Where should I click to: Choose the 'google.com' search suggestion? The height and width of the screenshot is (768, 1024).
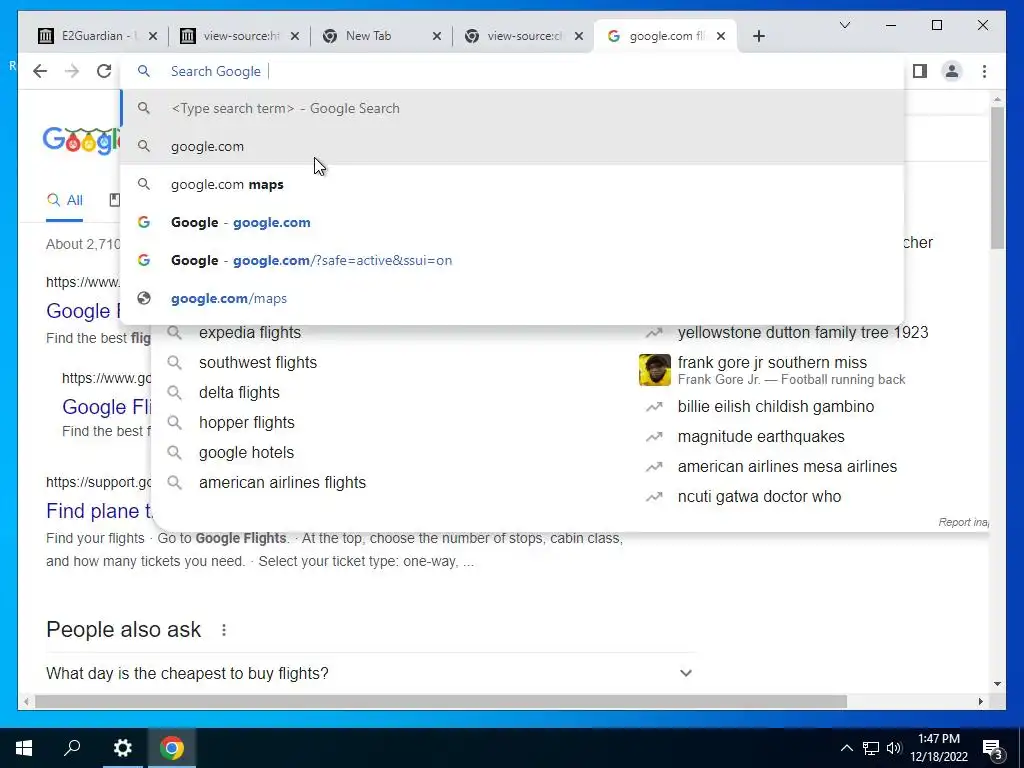513,146
